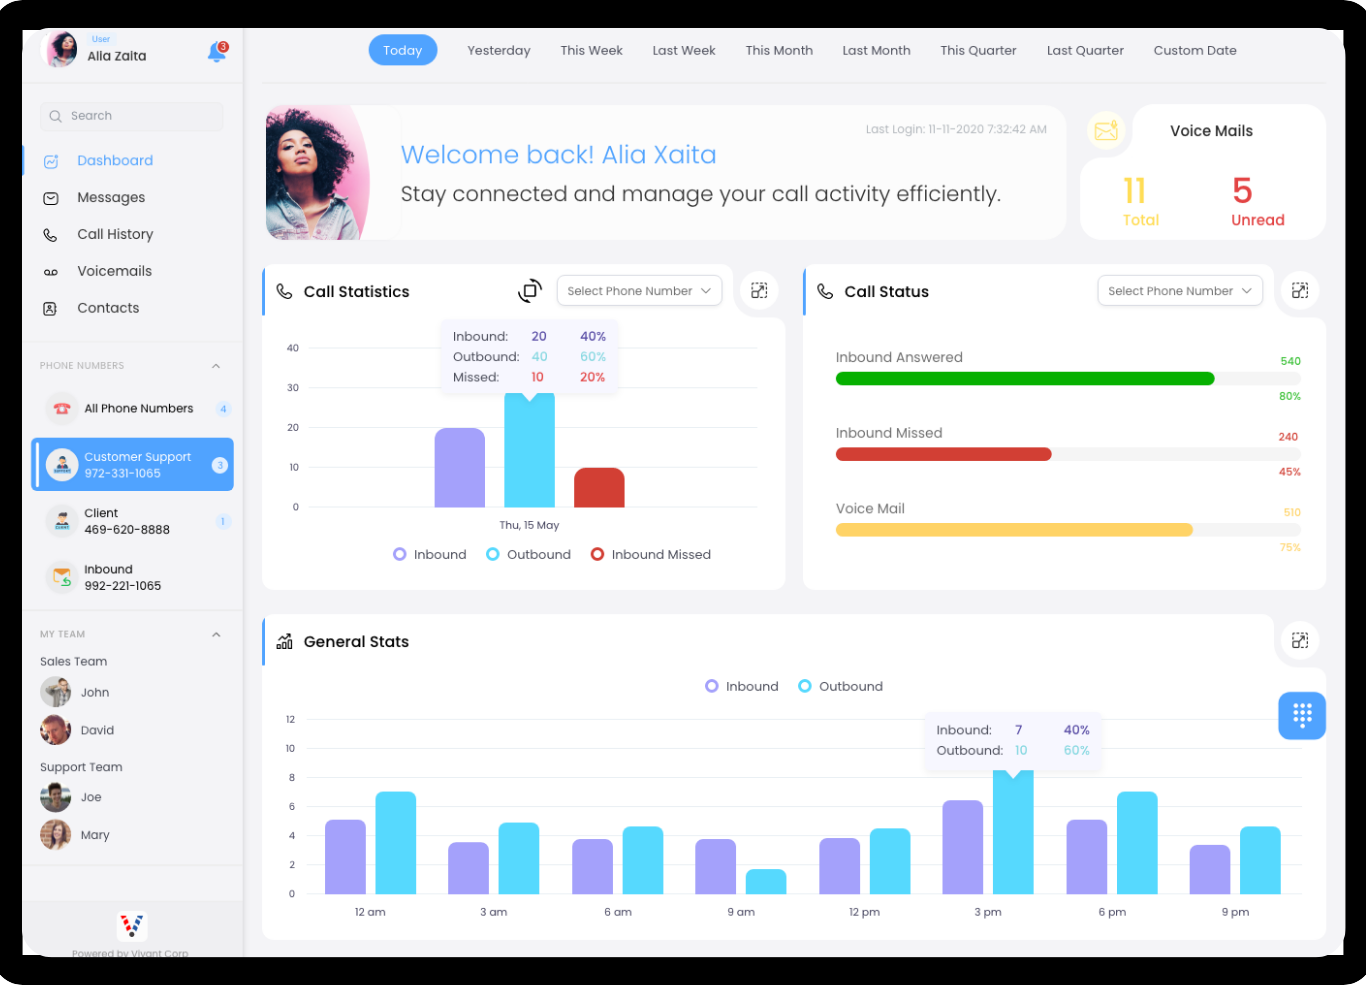The width and height of the screenshot is (1366, 985).
Task: Select the Customer Support phone number
Action: 132,465
